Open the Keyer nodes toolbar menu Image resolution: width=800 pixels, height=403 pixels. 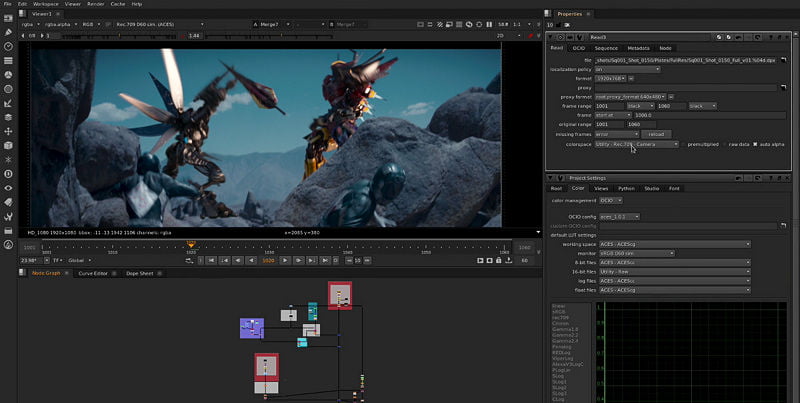[8, 103]
